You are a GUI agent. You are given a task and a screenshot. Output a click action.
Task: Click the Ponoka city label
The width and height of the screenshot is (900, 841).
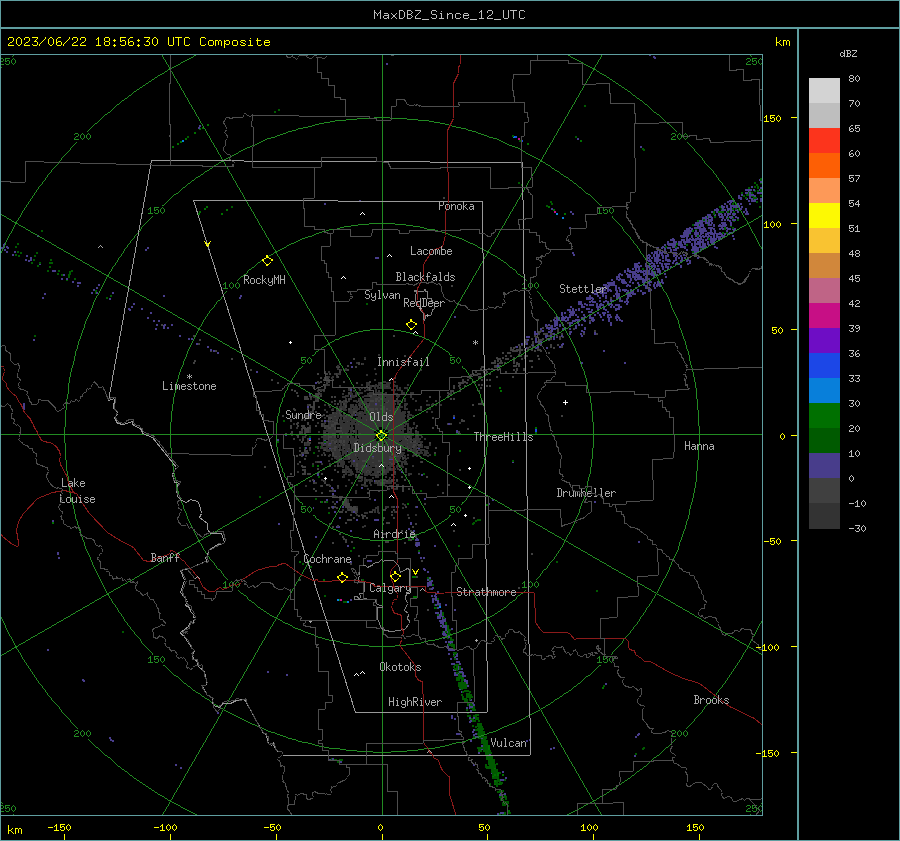coord(456,206)
